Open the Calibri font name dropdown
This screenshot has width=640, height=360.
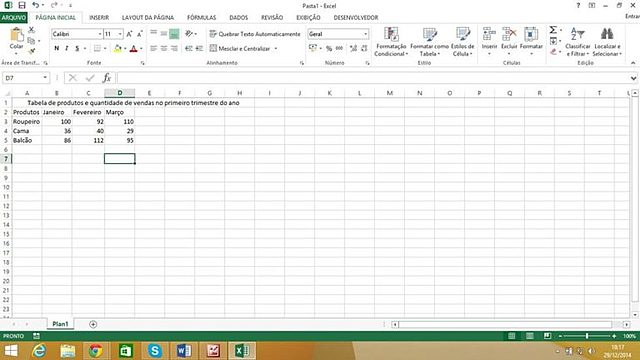coord(99,34)
